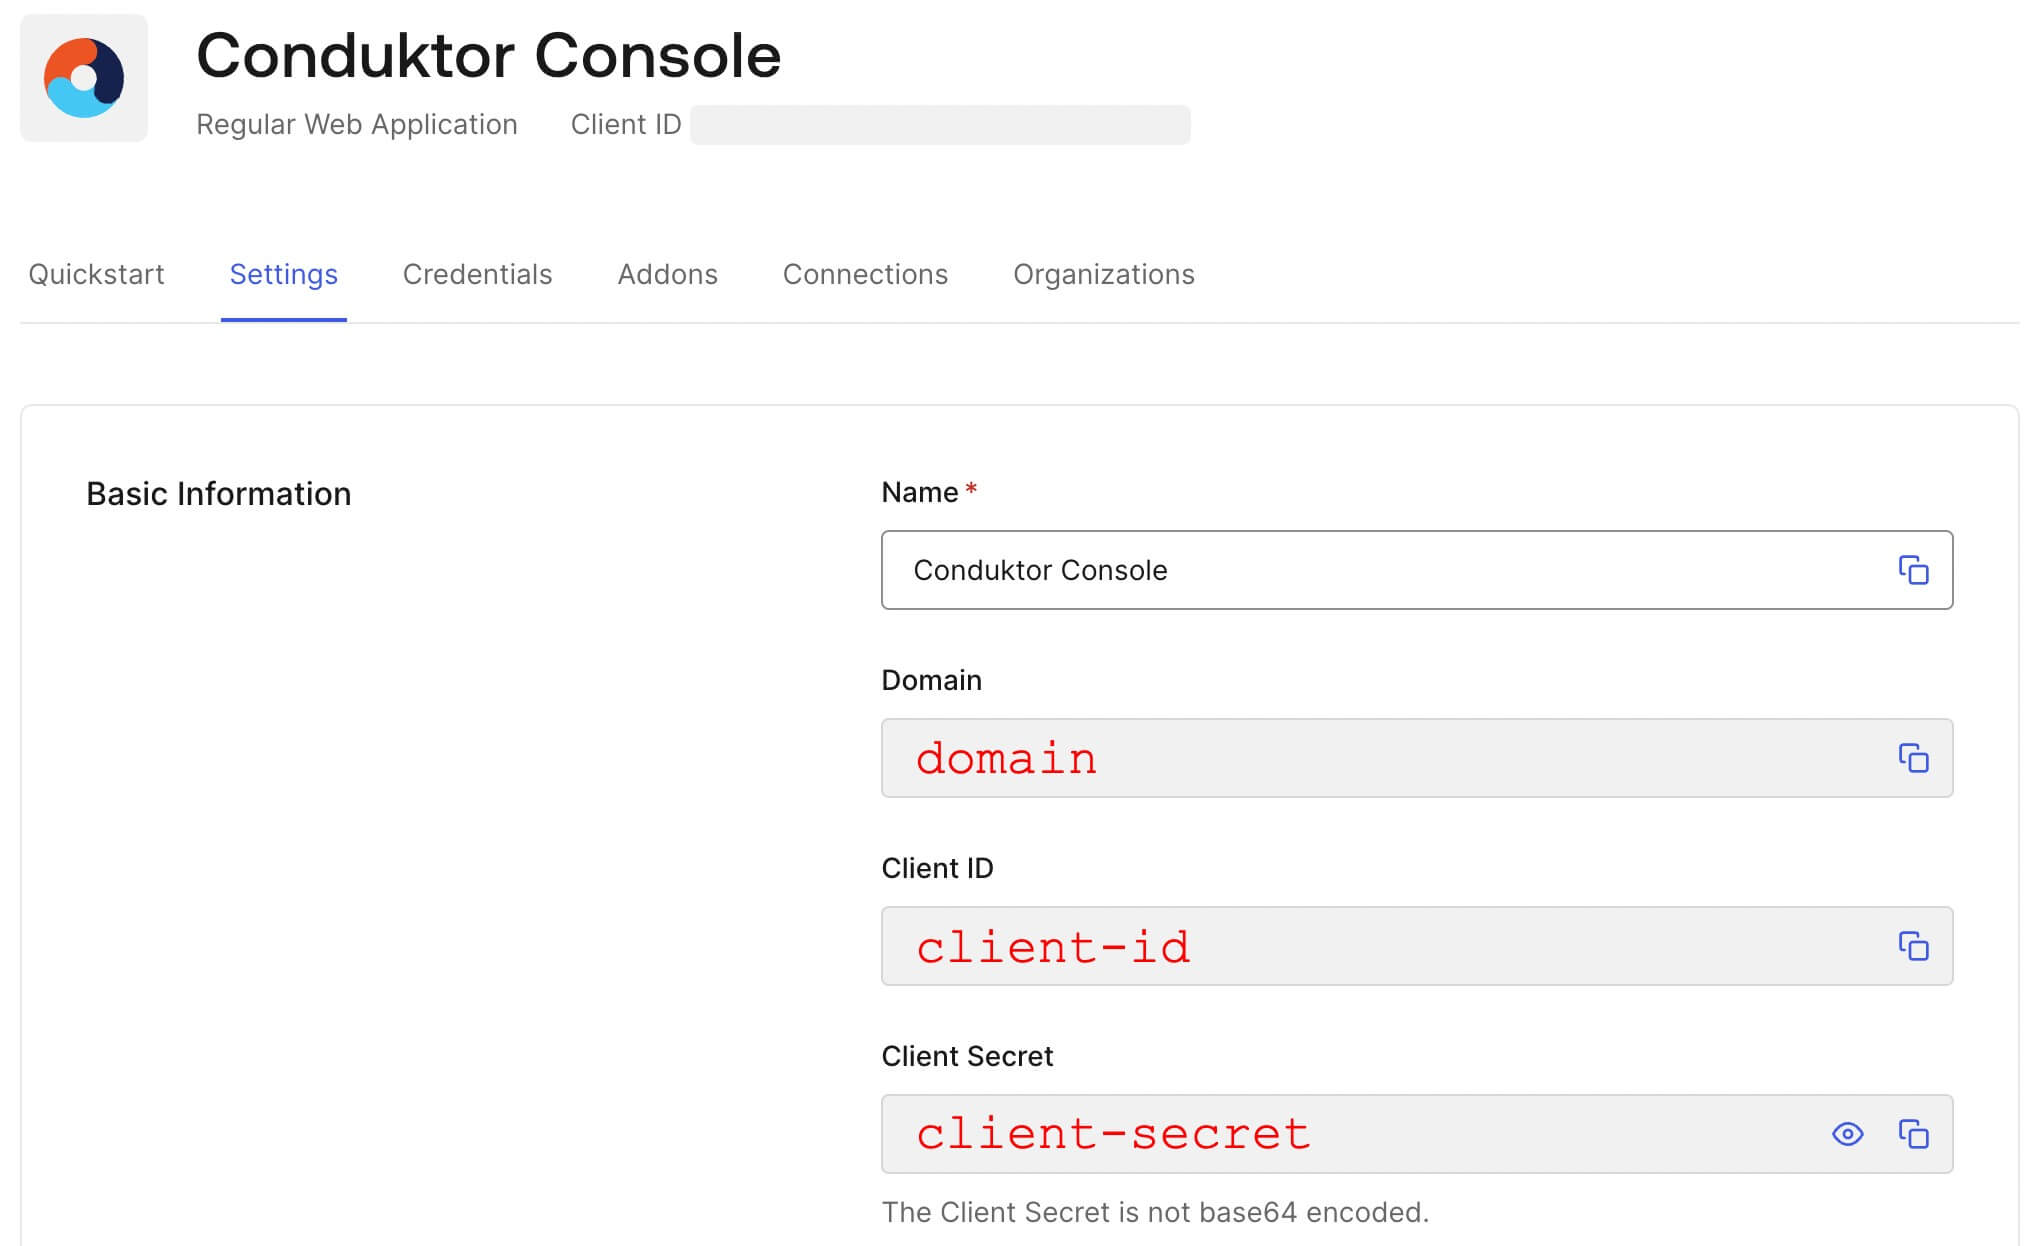Image resolution: width=2034 pixels, height=1246 pixels.
Task: Switch to the Credentials tab
Action: [477, 273]
